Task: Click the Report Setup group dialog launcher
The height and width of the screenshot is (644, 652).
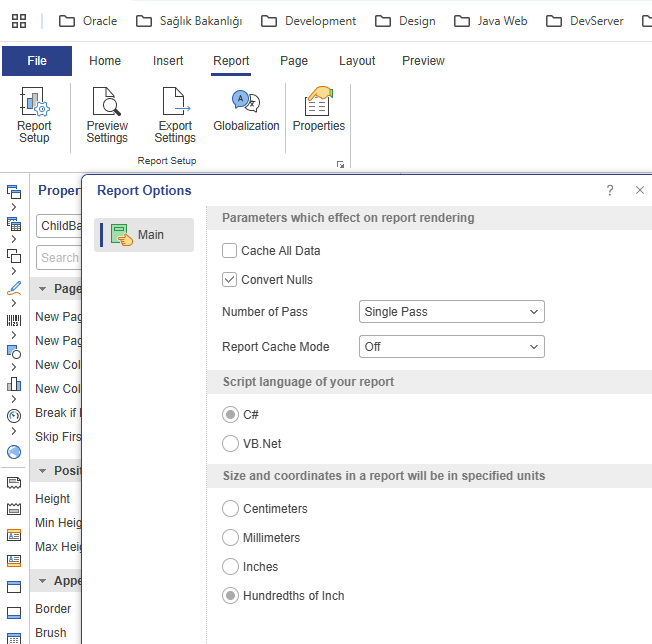Action: pos(341,164)
